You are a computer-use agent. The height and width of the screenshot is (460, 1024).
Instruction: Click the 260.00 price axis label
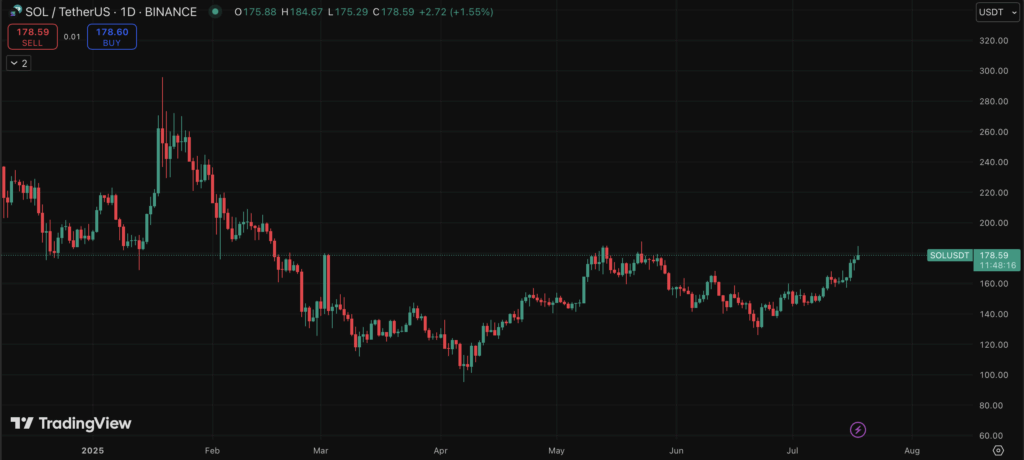(x=995, y=132)
